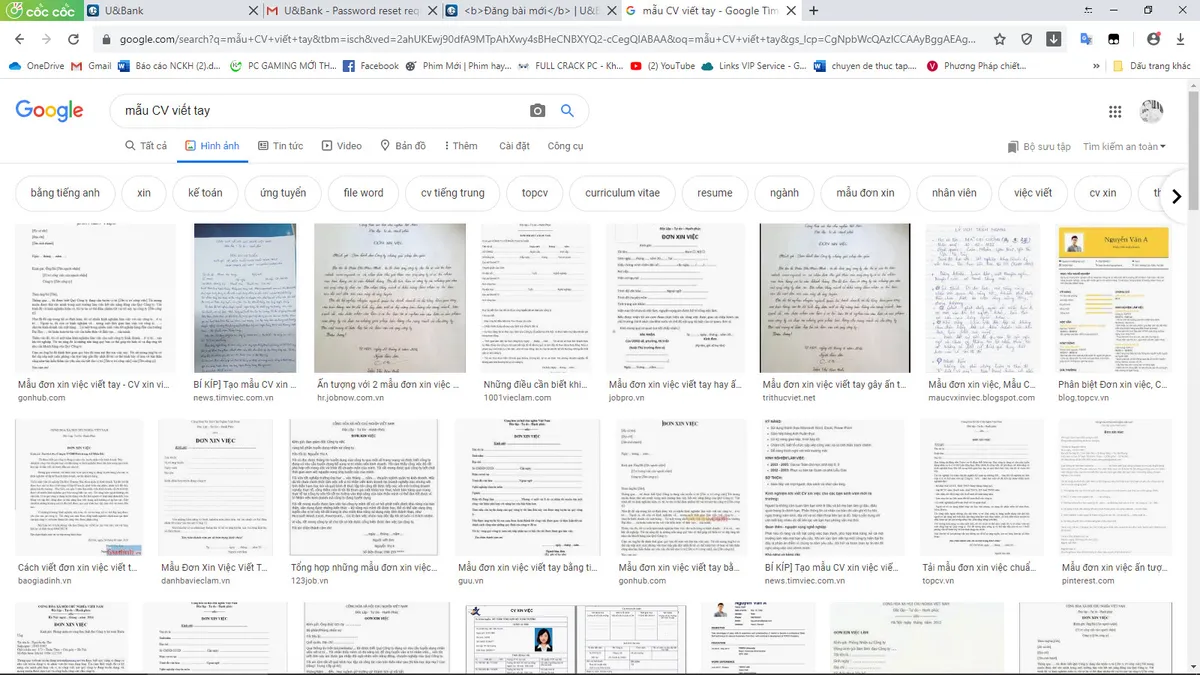Open the Google apps grid

tap(1115, 111)
